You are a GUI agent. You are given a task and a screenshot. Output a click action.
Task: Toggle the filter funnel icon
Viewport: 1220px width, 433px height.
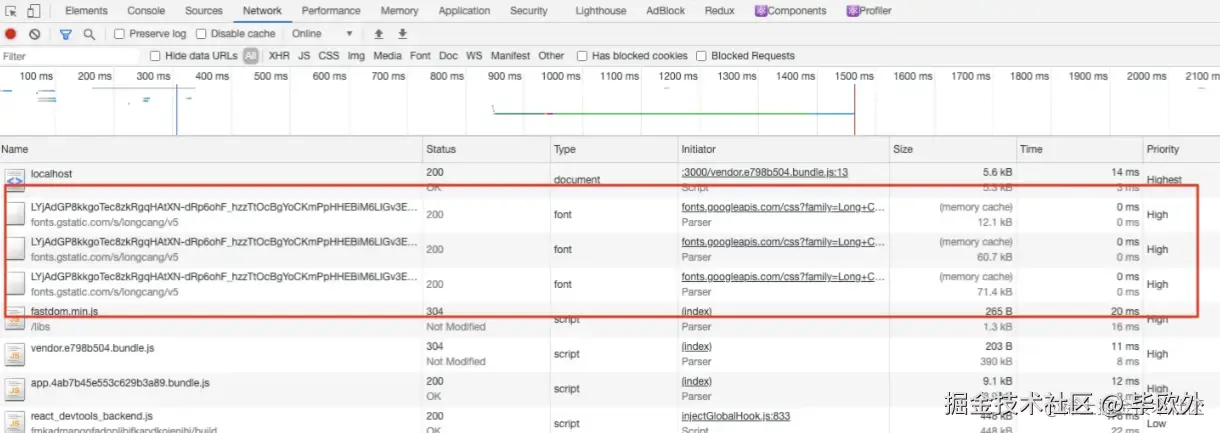click(x=66, y=34)
